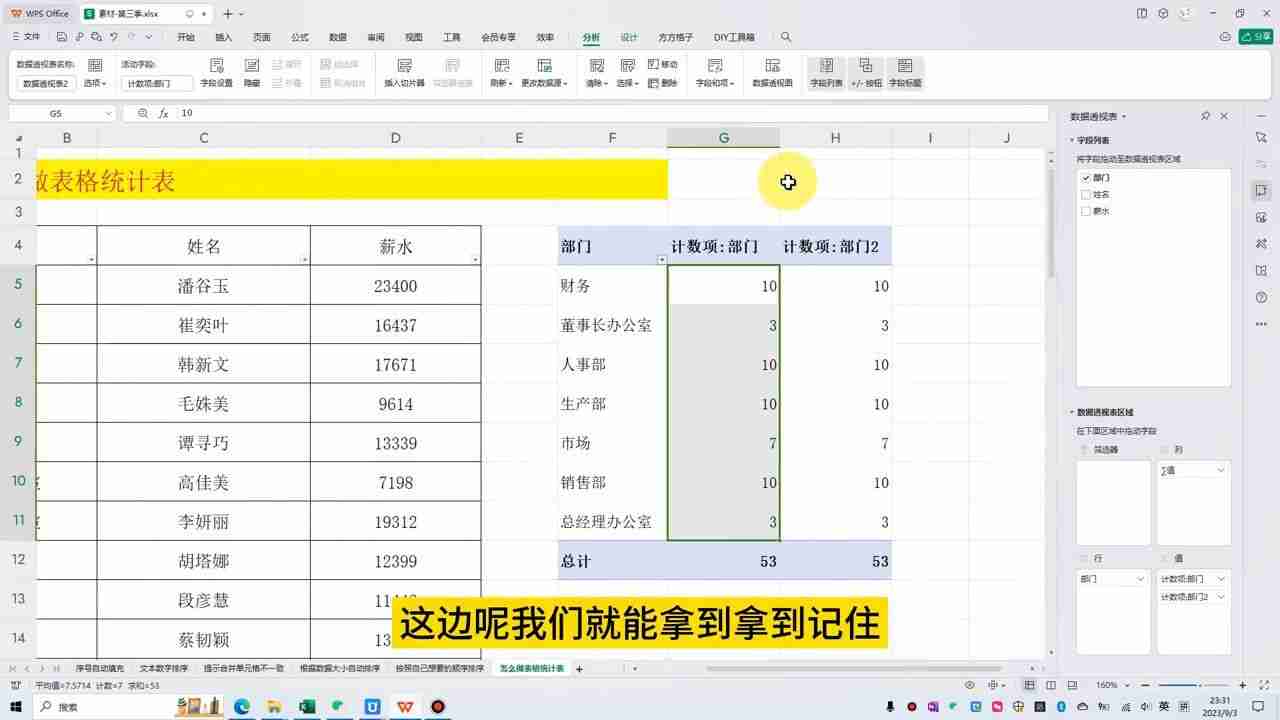This screenshot has height=720, width=1280.
Task: Open the 选择 select dropdown in ribbon
Action: tap(627, 83)
